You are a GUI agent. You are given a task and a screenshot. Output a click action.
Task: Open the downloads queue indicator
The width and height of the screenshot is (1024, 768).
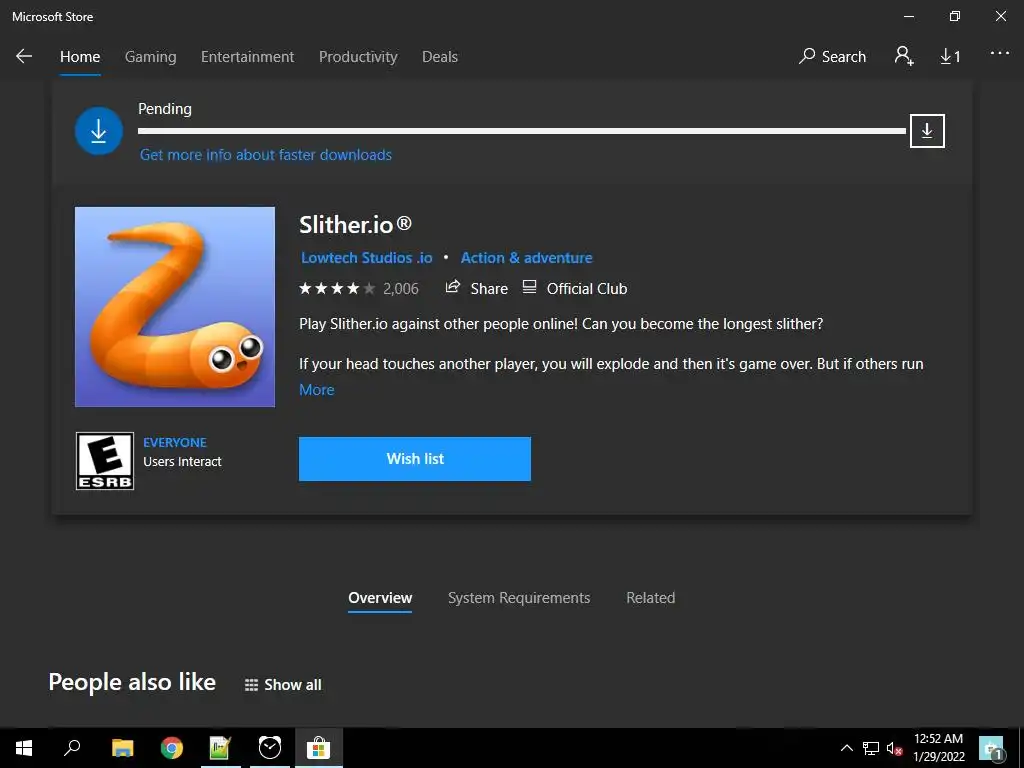[x=950, y=57]
